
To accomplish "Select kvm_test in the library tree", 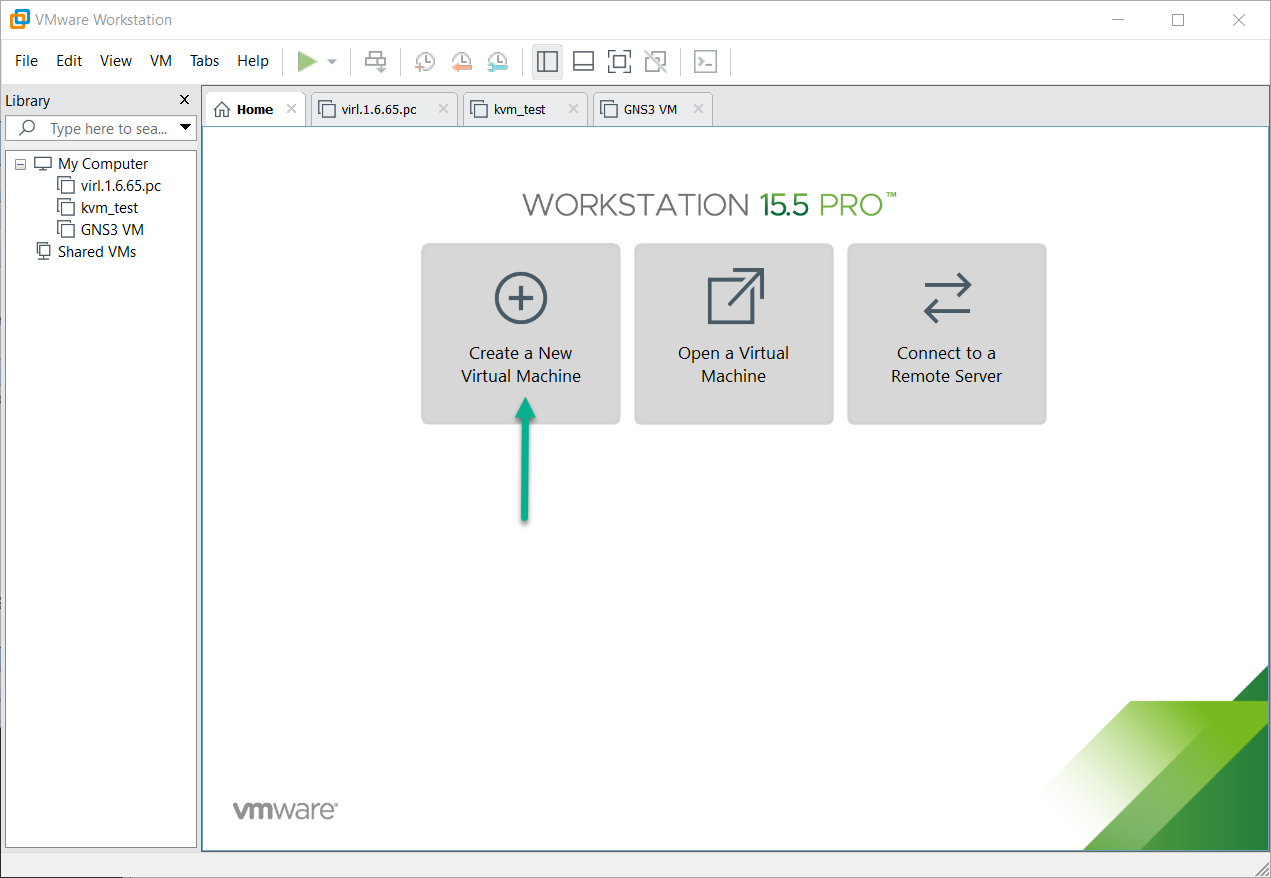I will tap(110, 208).
